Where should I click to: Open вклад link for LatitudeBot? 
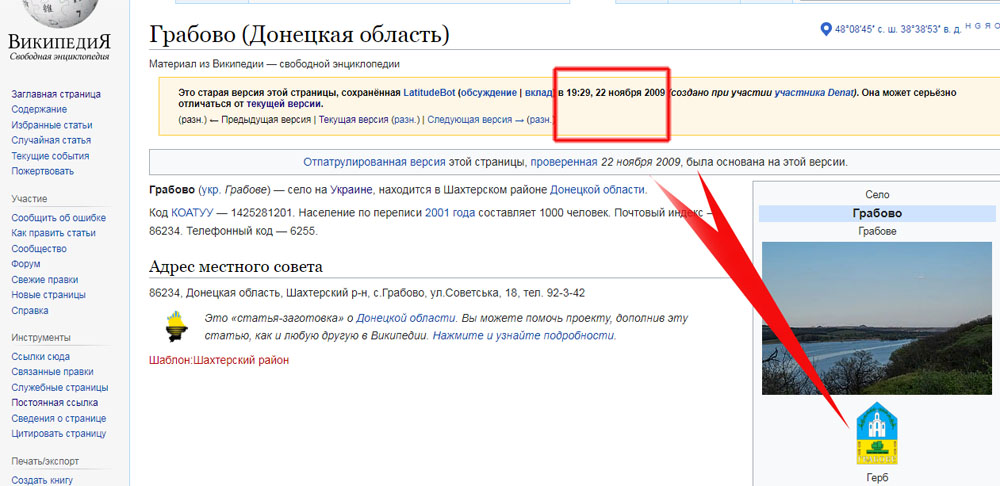(x=538, y=92)
